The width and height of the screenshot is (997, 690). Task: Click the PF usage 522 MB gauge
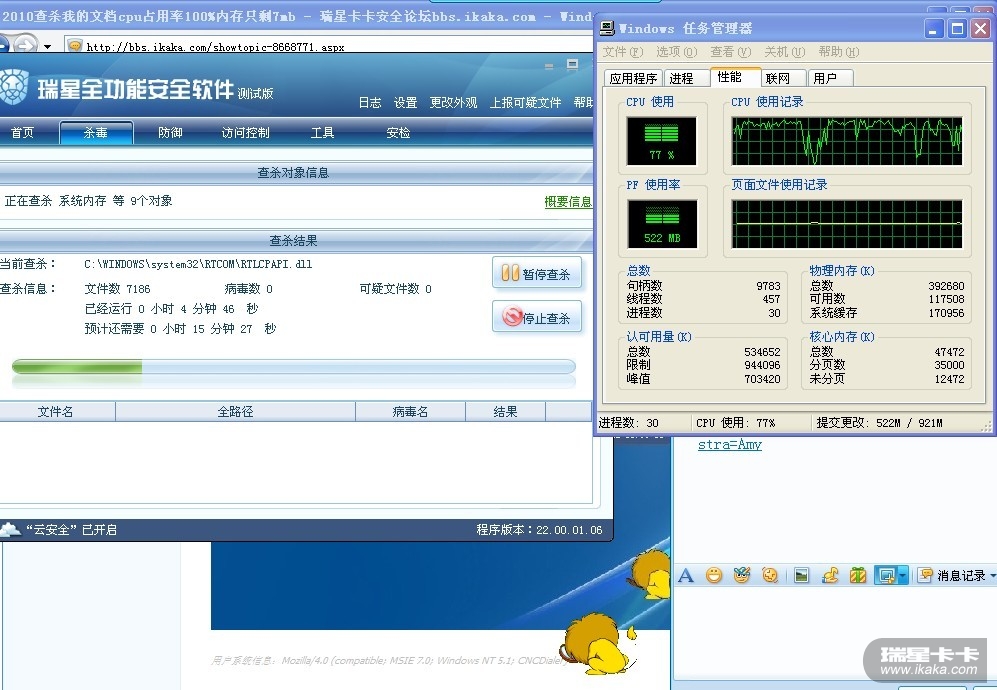pos(662,224)
